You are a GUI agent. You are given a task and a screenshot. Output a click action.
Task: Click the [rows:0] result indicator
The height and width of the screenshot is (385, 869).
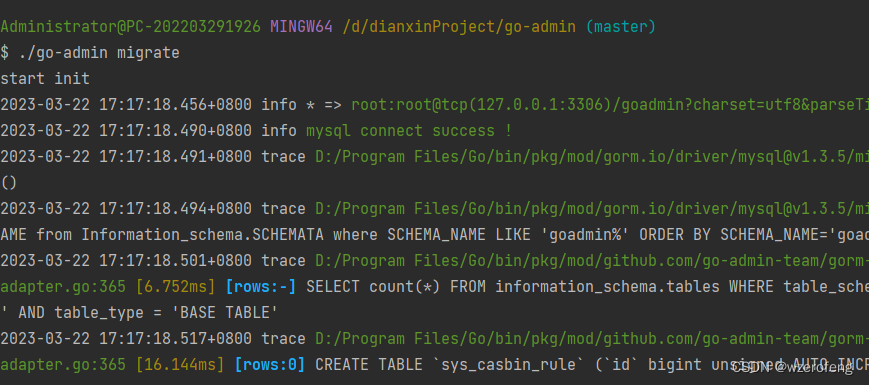point(270,365)
